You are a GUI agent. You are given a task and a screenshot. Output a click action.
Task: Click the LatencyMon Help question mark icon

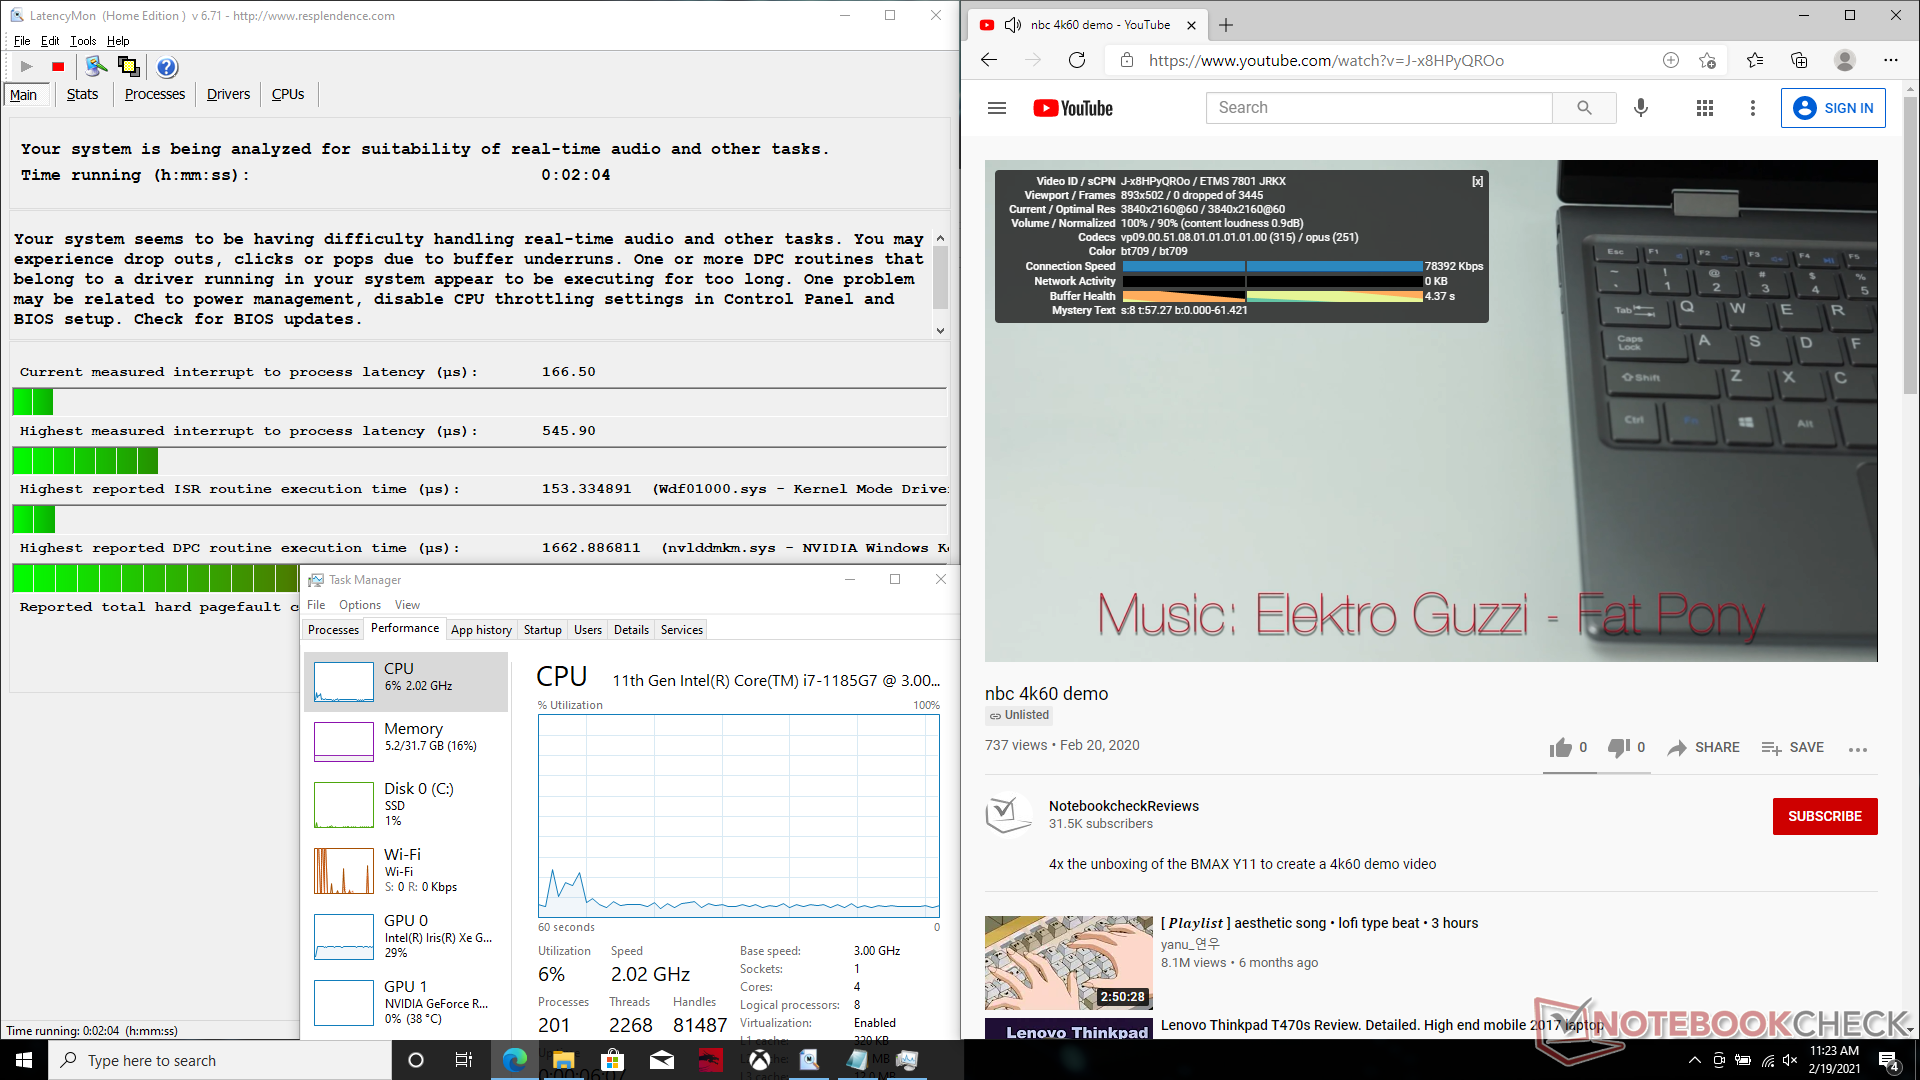[167, 67]
